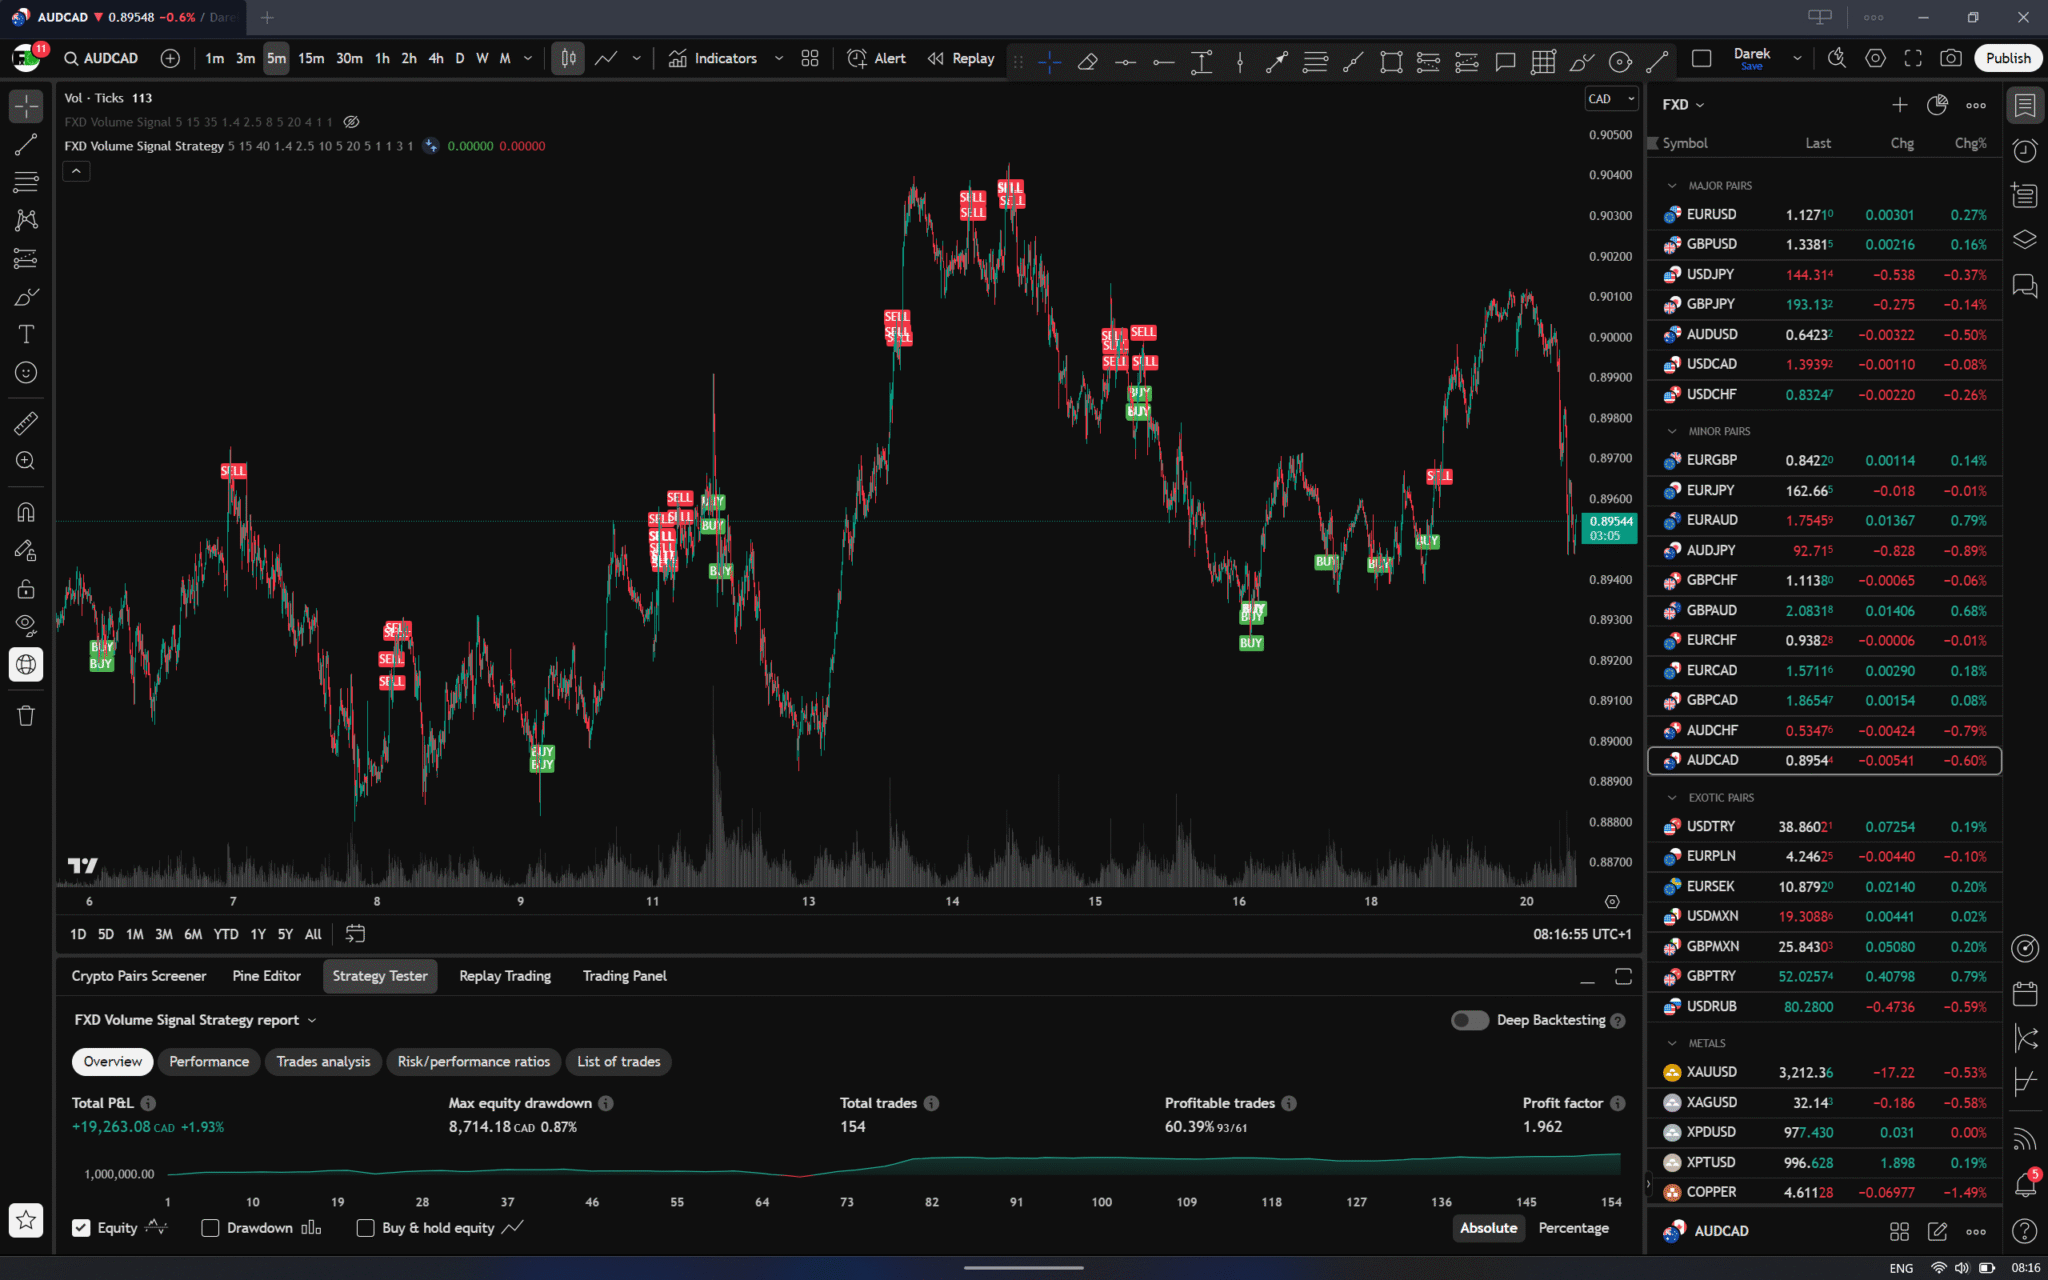The width and height of the screenshot is (2048, 1280).
Task: Open the FXD Volume Signal Strategy report dropdown
Action: pos(313,1019)
